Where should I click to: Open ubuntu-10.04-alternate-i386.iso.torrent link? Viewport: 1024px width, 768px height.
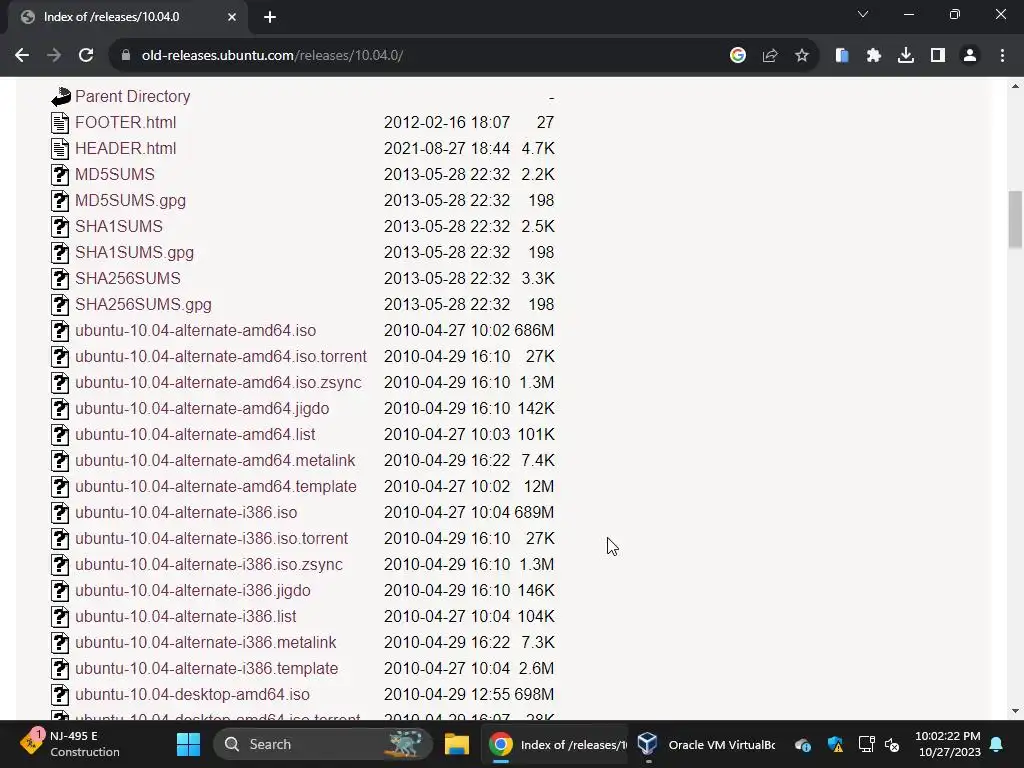(x=212, y=539)
